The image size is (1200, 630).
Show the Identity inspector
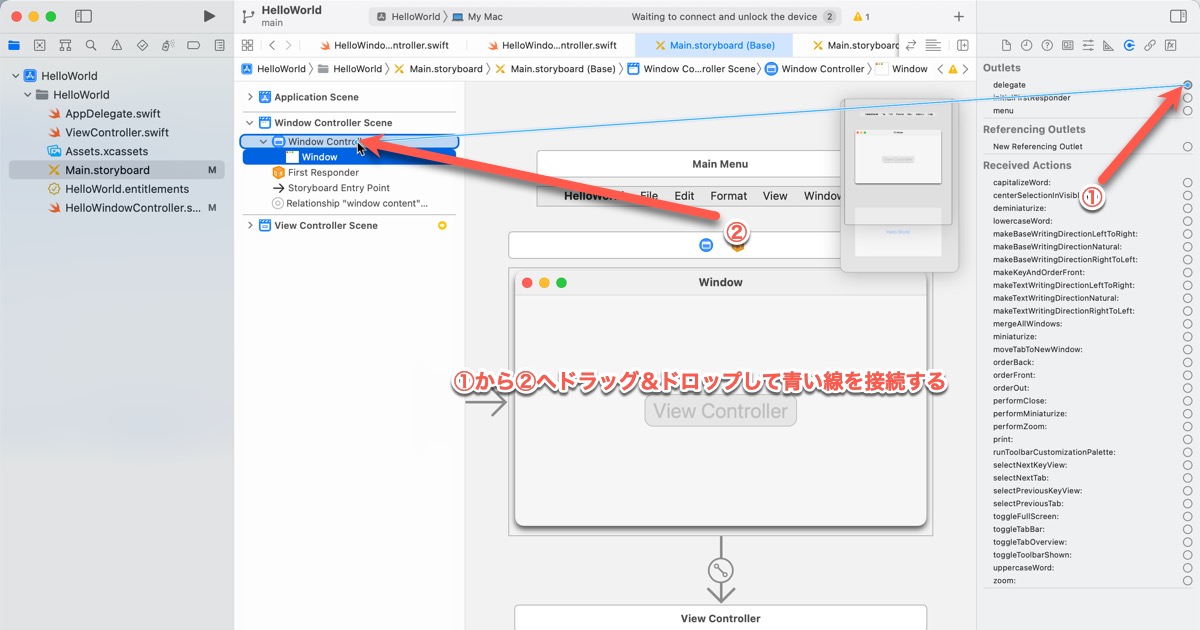click(x=1068, y=45)
